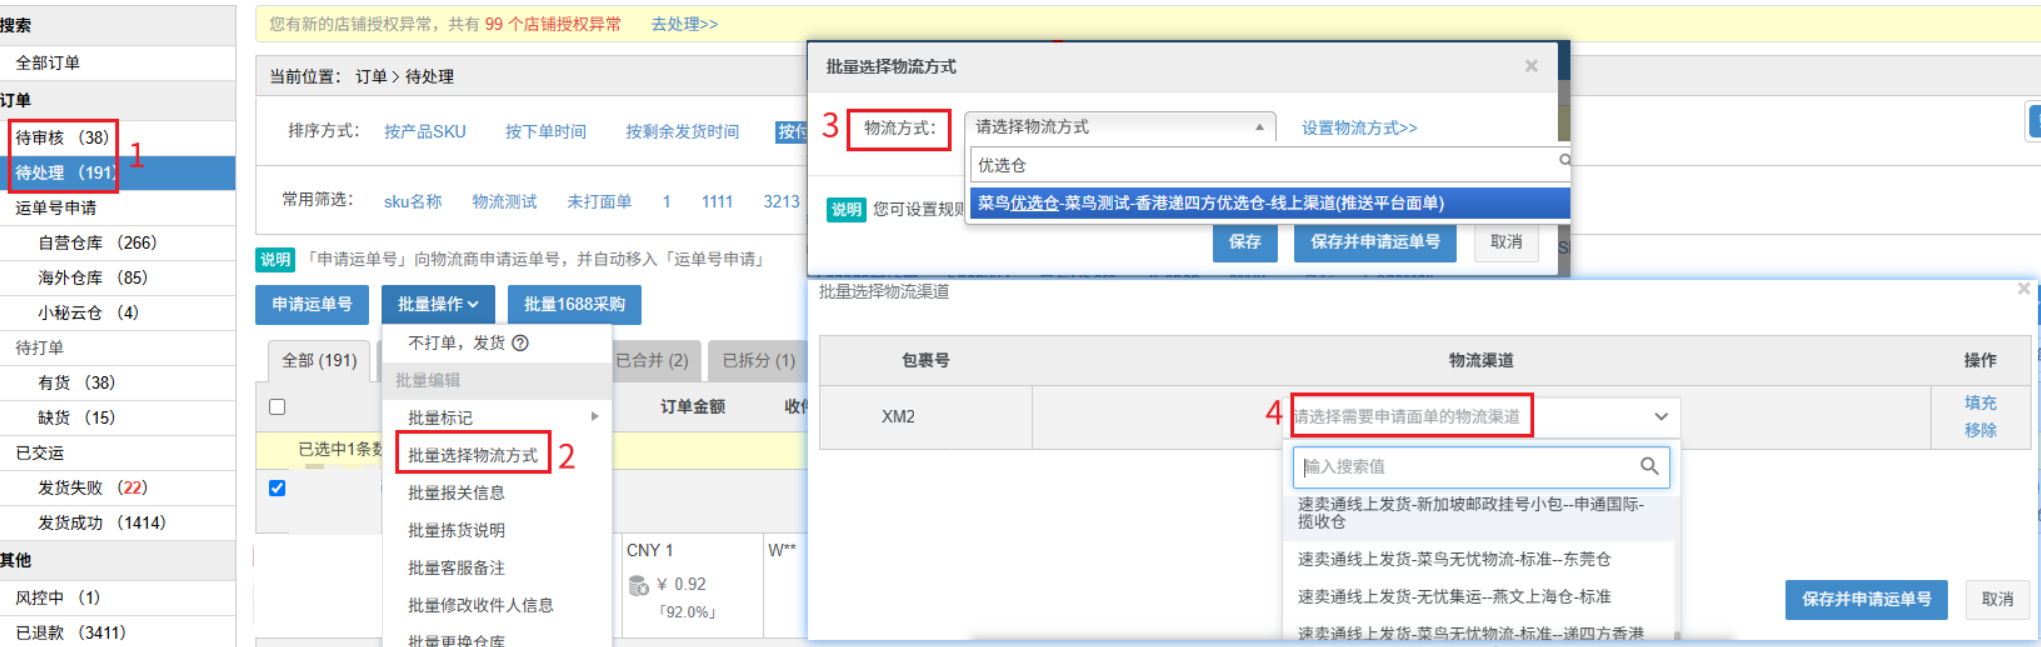Open the 批量操作 dropdown button
Image resolution: width=2041 pixels, height=647 pixels.
coord(438,304)
